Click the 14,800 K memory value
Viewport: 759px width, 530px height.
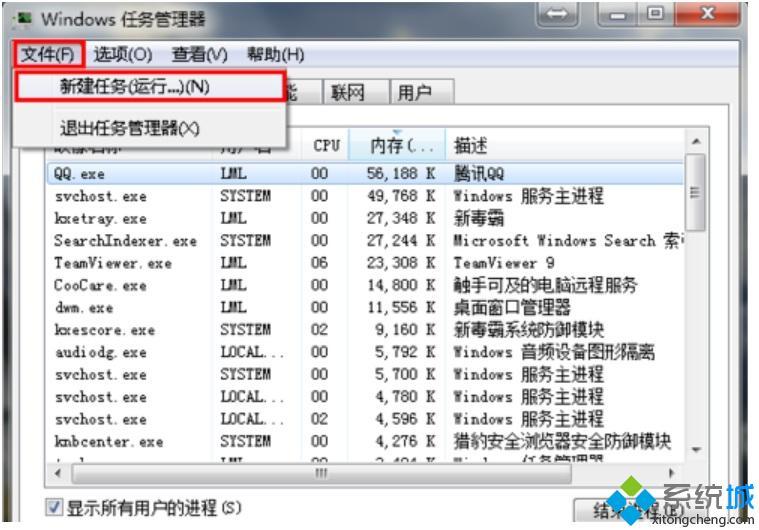401,285
